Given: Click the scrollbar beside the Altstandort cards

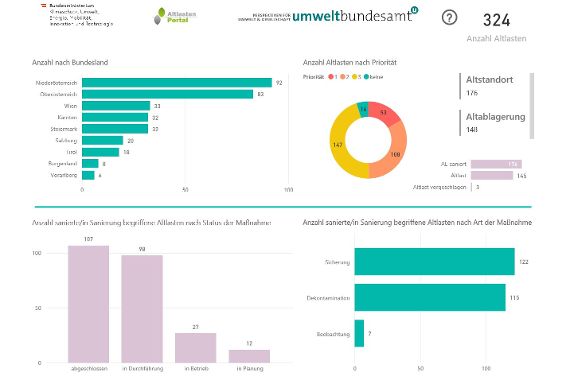Looking at the screenshot, I should [532, 106].
